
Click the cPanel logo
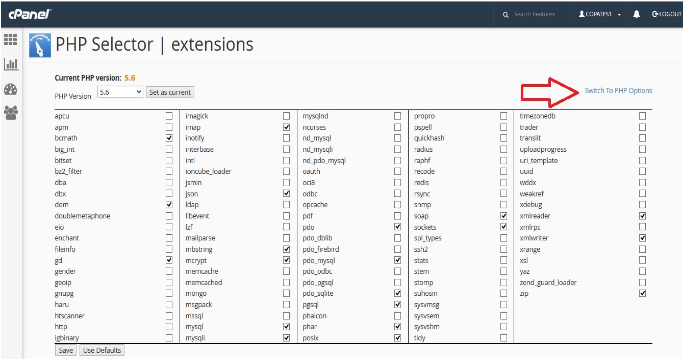tap(30, 14)
